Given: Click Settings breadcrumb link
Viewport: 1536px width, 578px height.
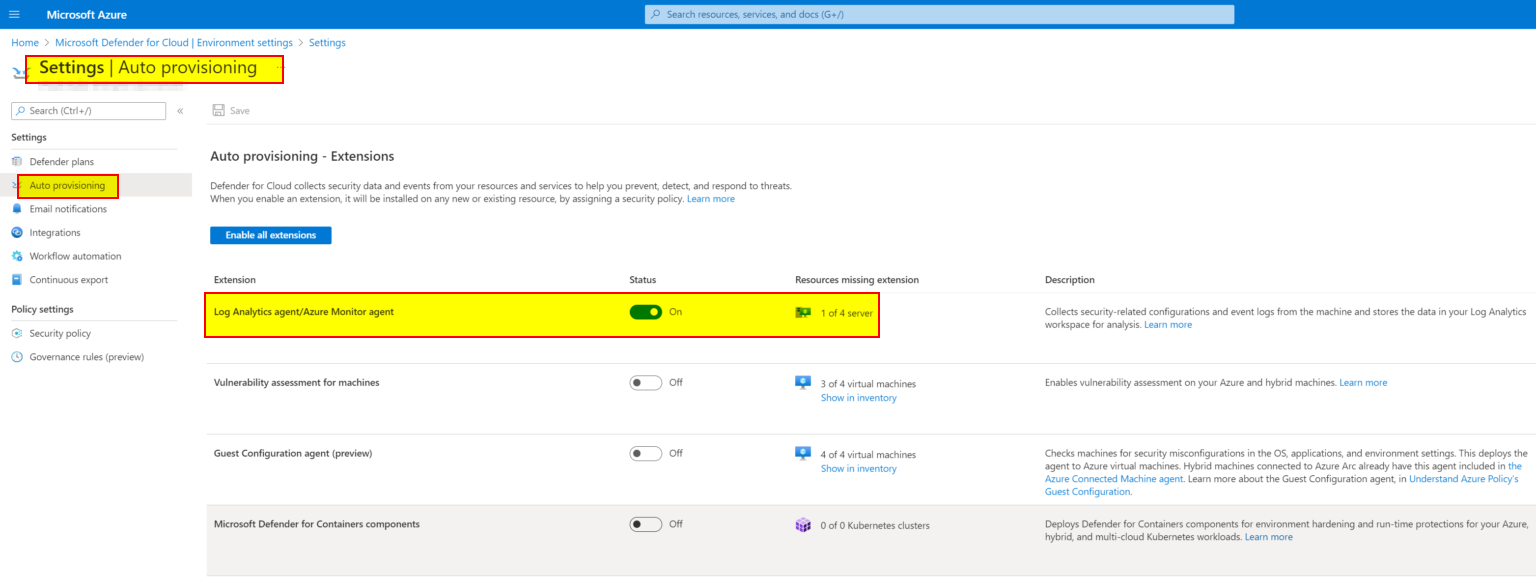Looking at the screenshot, I should point(327,43).
